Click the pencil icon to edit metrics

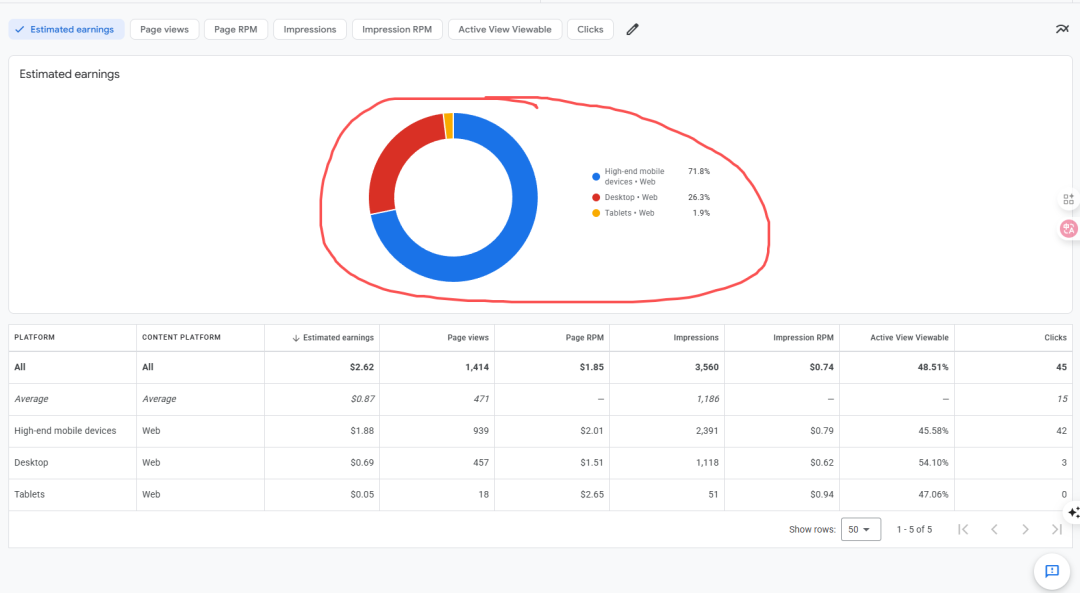[x=632, y=29]
